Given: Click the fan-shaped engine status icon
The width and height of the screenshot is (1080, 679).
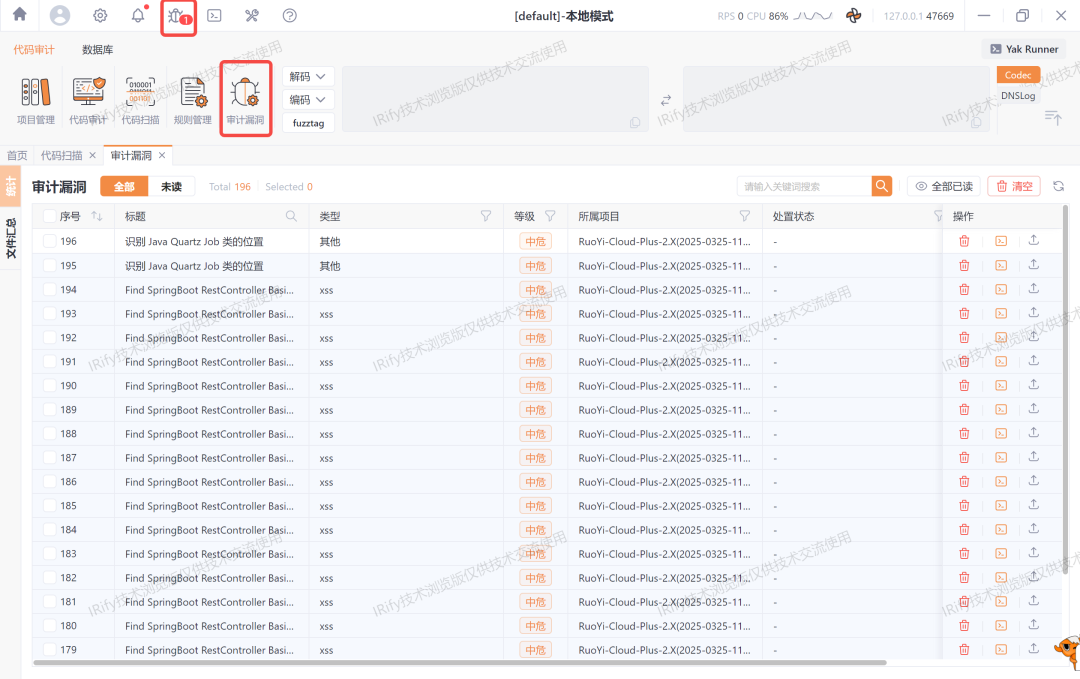Looking at the screenshot, I should coord(853,16).
